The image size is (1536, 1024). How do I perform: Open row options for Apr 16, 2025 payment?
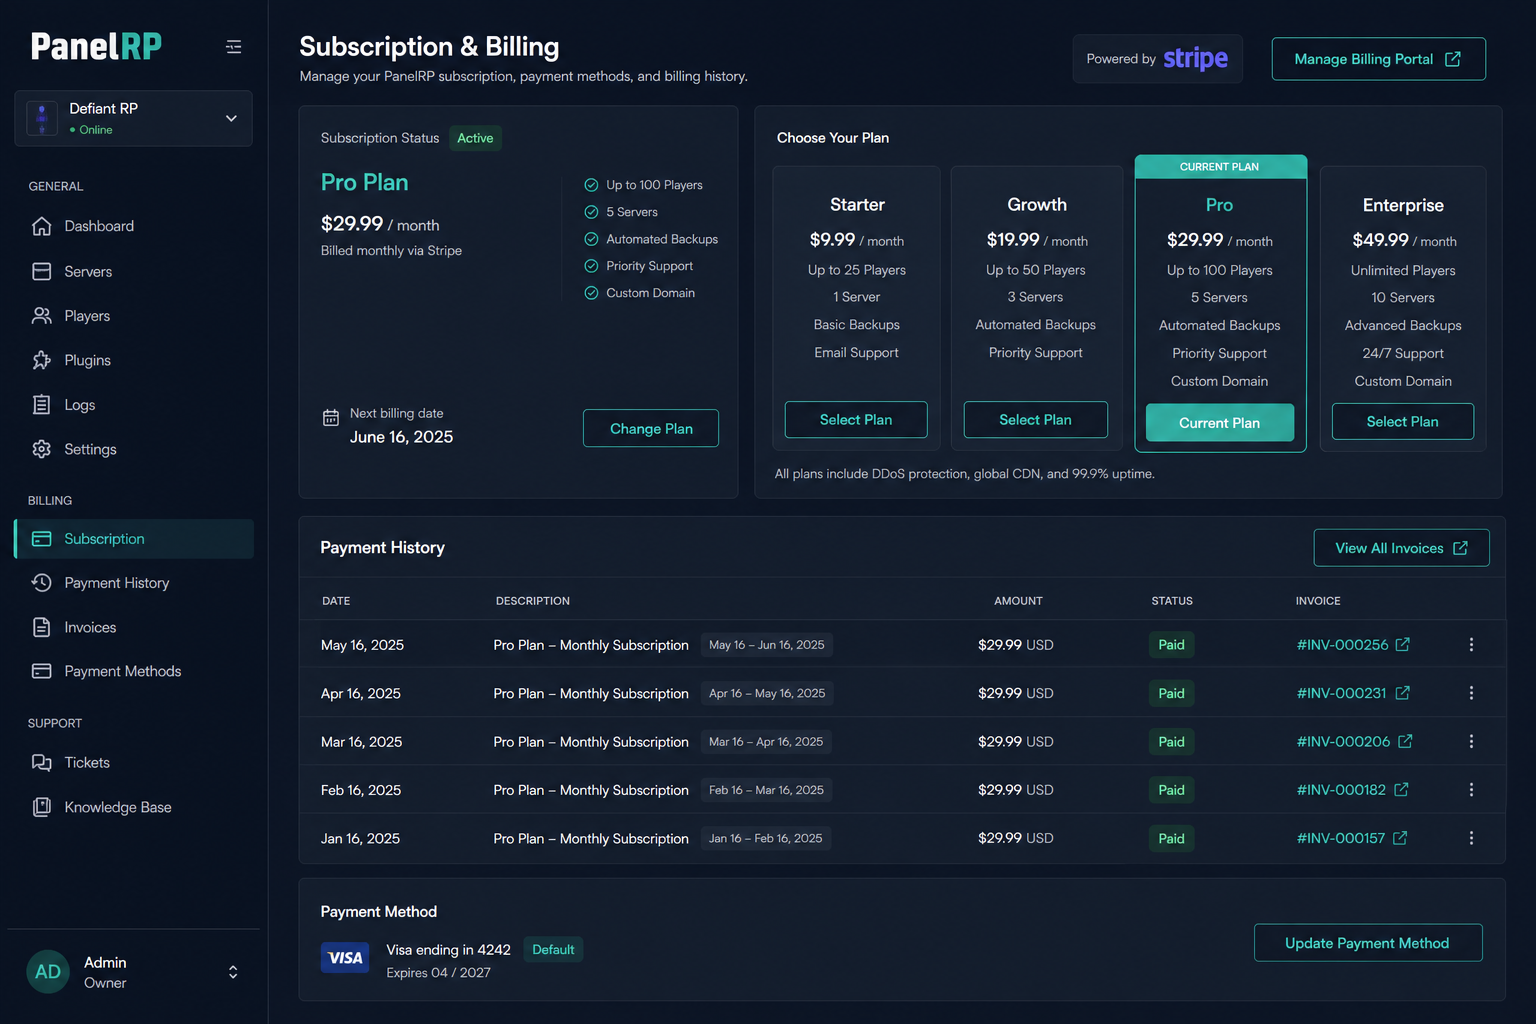click(1471, 693)
